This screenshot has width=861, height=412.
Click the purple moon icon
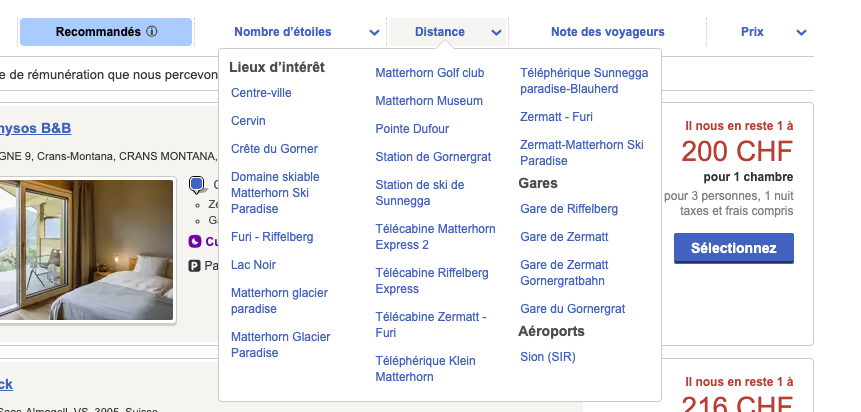click(195, 241)
